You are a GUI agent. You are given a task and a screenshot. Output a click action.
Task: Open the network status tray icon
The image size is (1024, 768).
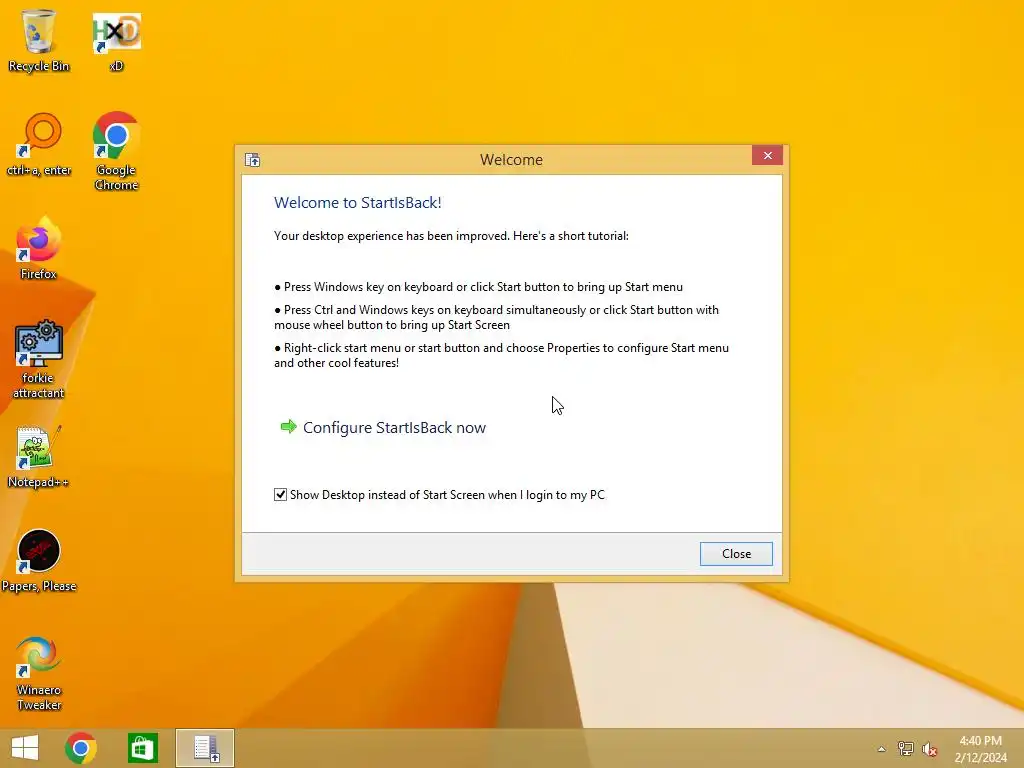tap(905, 749)
